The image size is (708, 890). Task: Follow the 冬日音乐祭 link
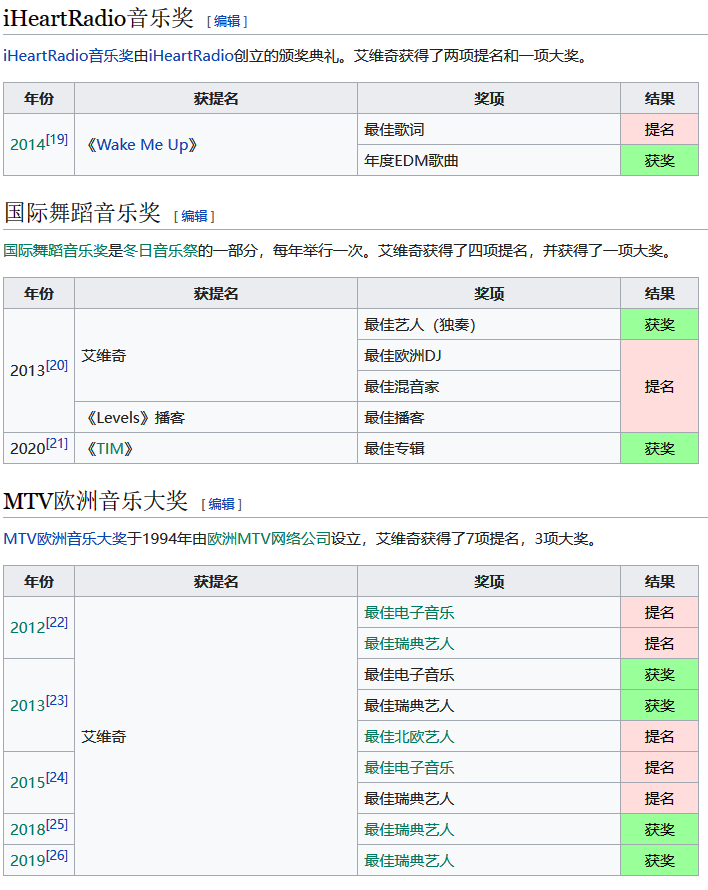click(x=160, y=250)
